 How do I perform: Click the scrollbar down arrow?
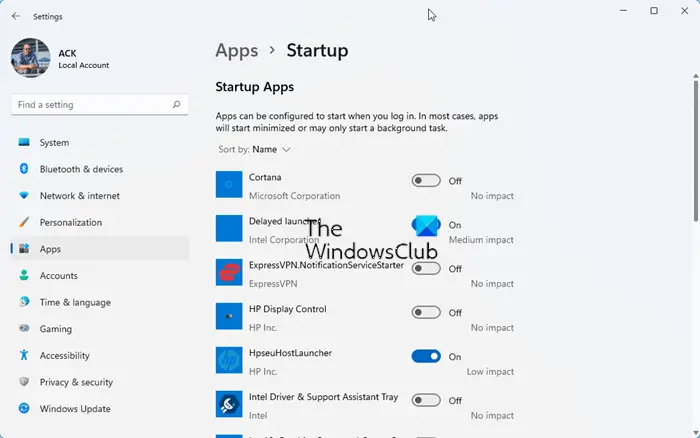pyautogui.click(x=696, y=433)
